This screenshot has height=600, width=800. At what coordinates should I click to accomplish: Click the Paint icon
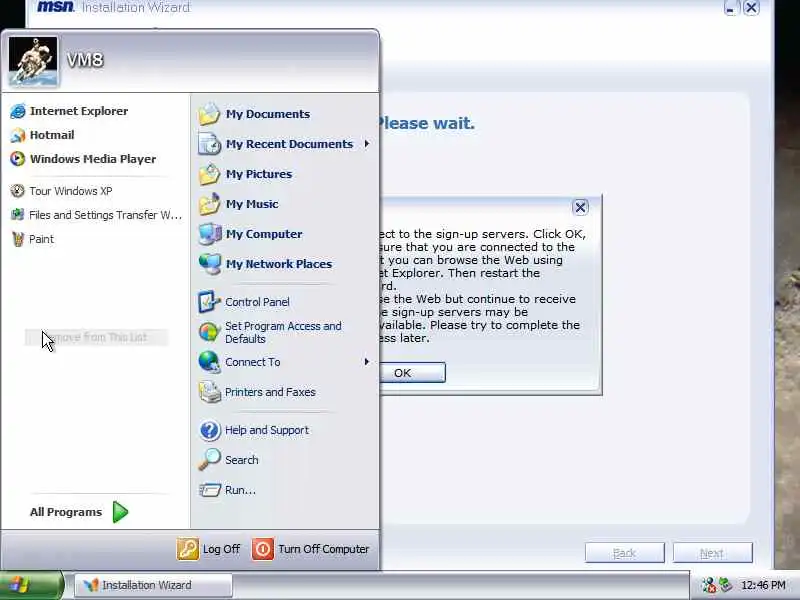(x=18, y=239)
